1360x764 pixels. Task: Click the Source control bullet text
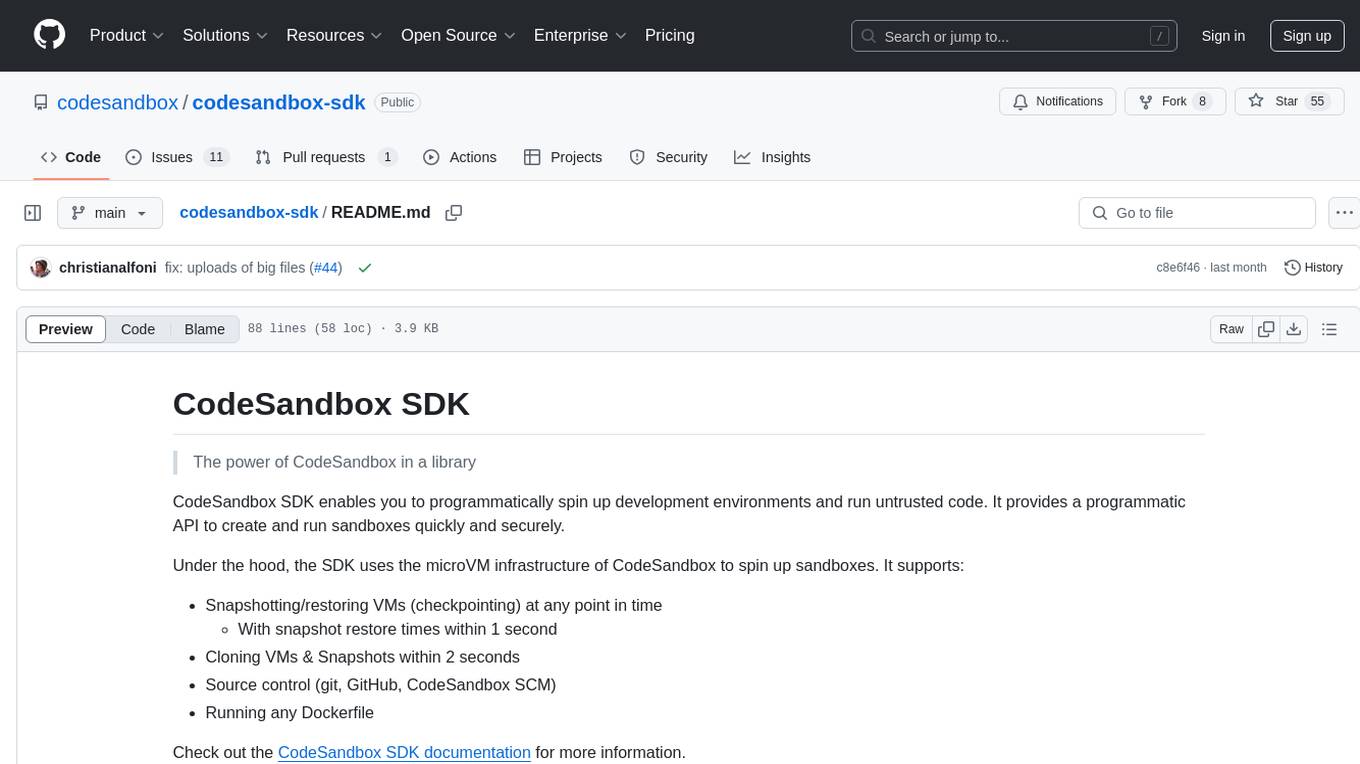pos(380,685)
